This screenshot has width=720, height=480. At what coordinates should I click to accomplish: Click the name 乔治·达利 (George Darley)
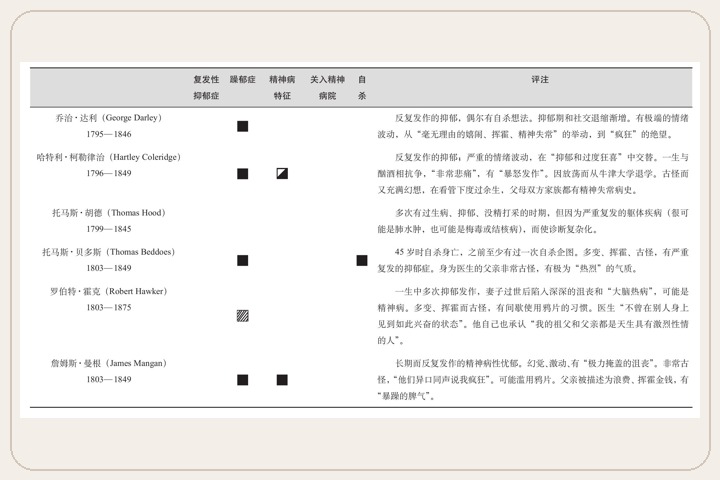tap(109, 118)
